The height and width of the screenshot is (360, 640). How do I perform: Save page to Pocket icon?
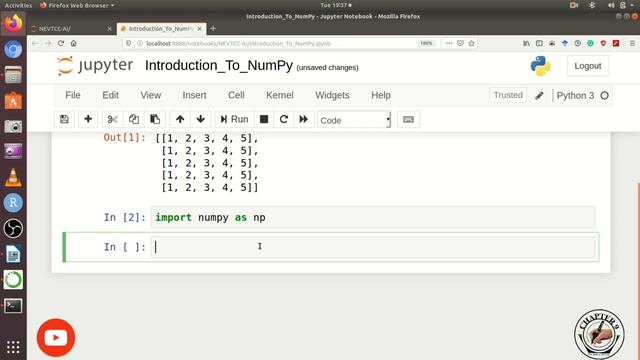(x=460, y=43)
